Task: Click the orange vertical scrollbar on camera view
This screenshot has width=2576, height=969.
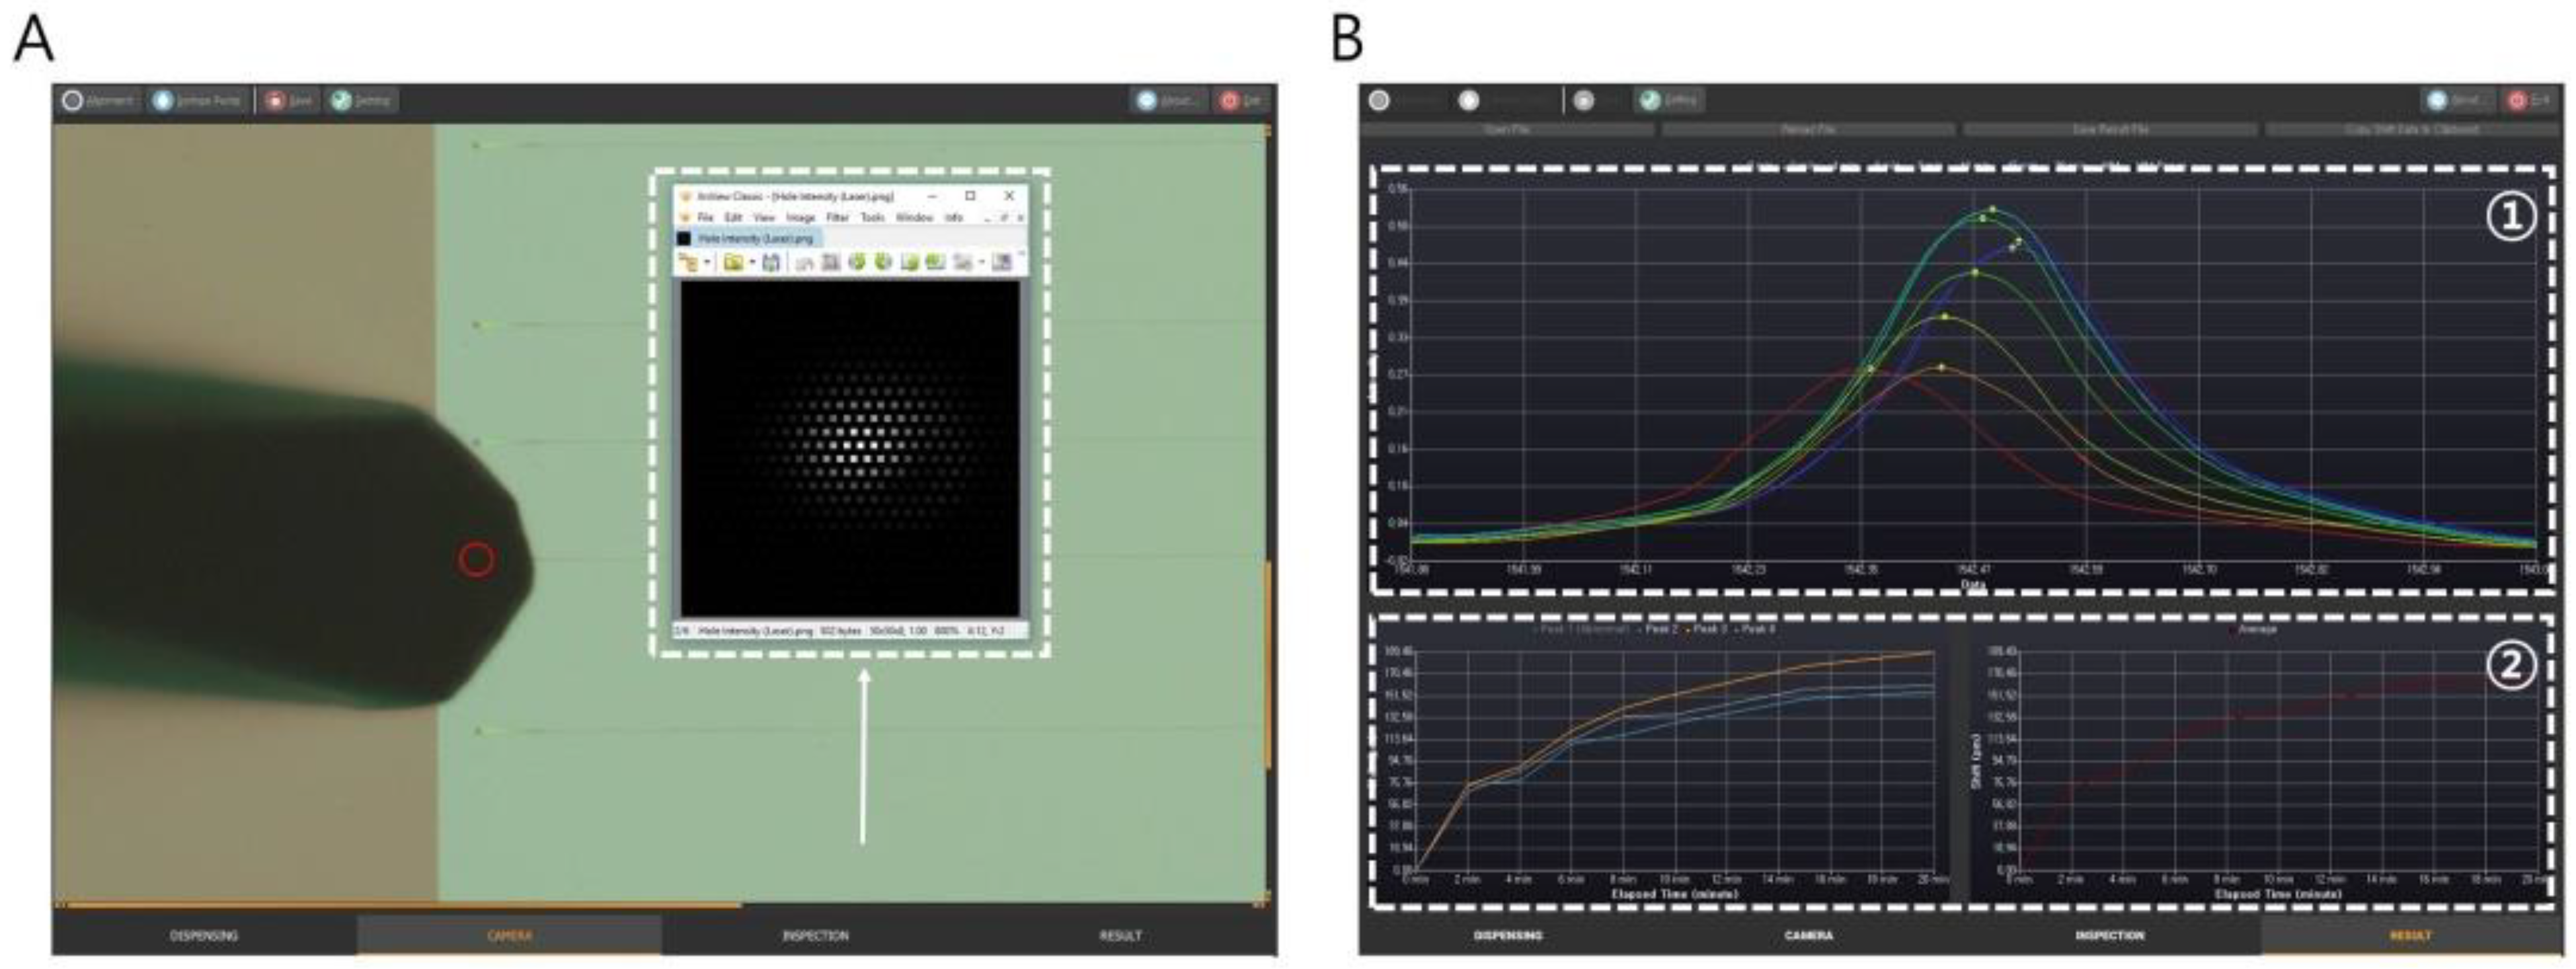Action: (x=1268, y=665)
